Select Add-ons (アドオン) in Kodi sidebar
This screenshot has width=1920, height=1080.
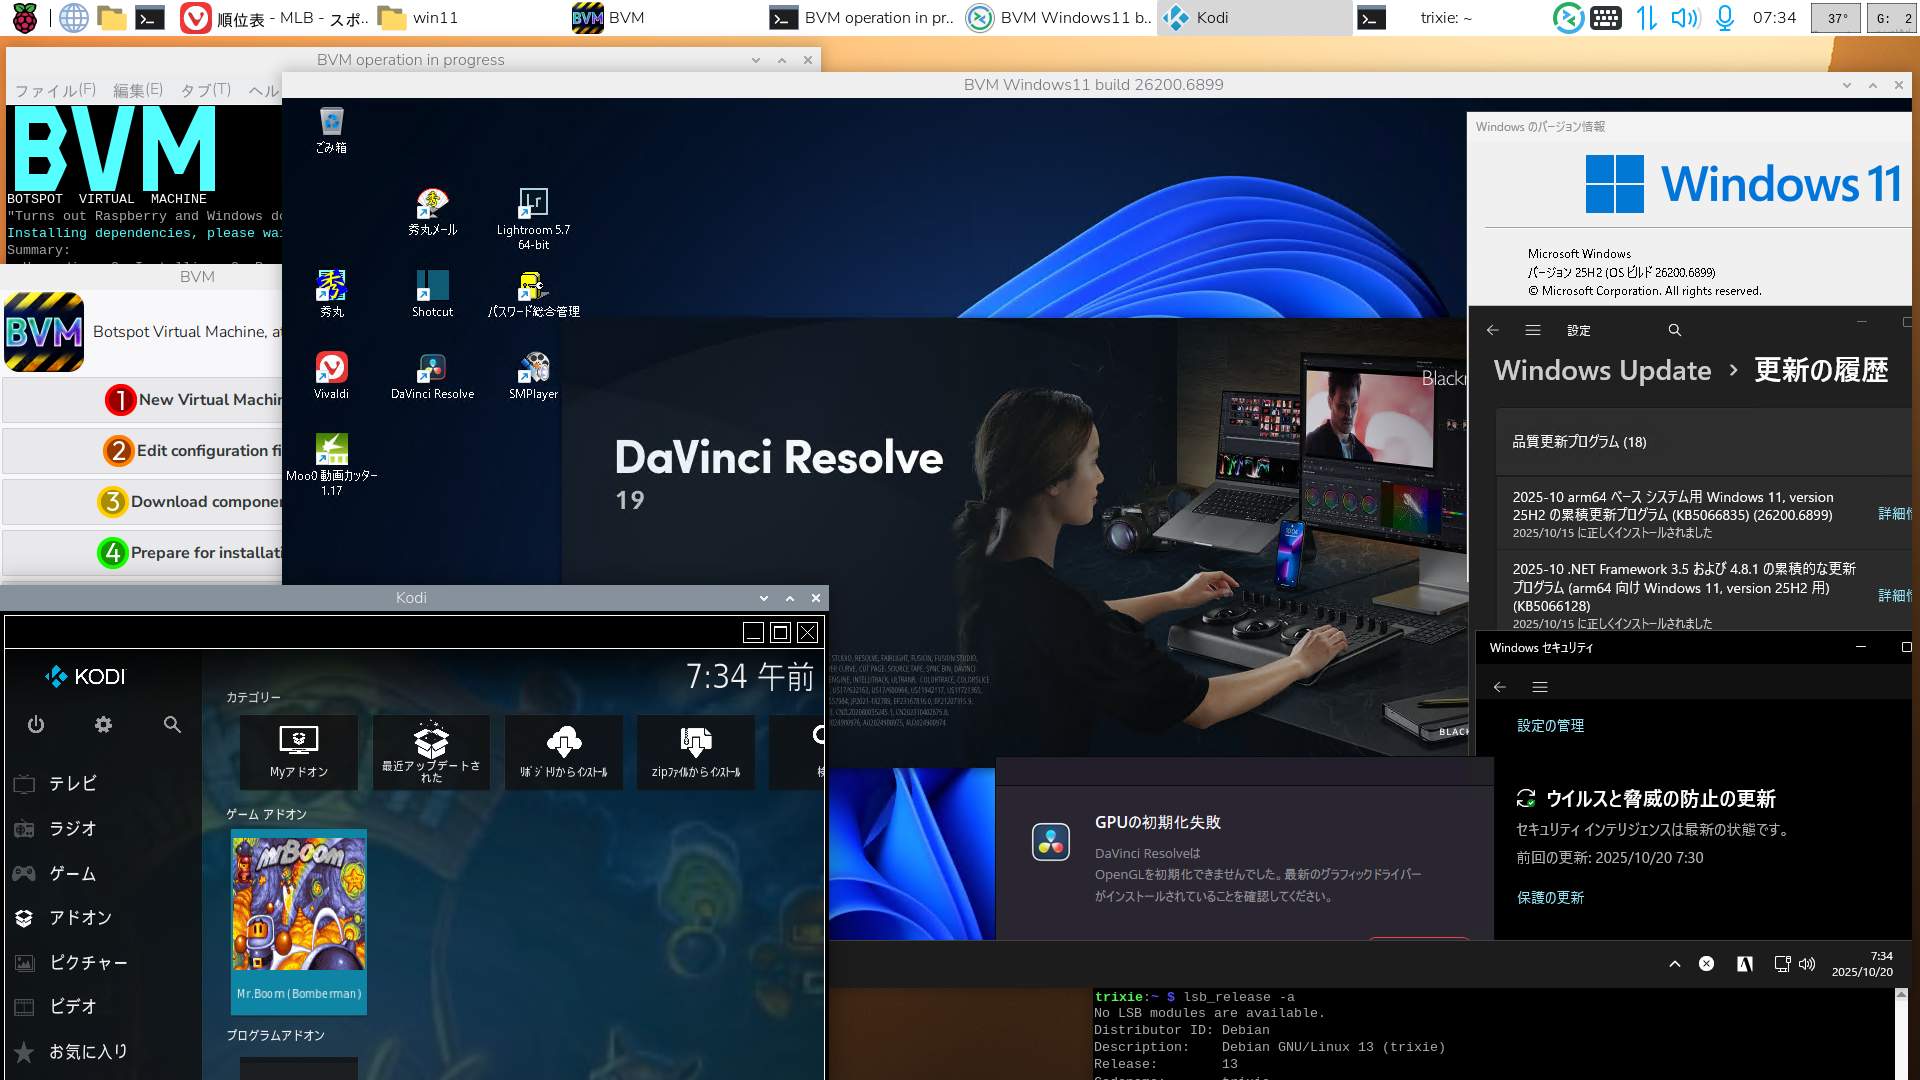click(80, 917)
